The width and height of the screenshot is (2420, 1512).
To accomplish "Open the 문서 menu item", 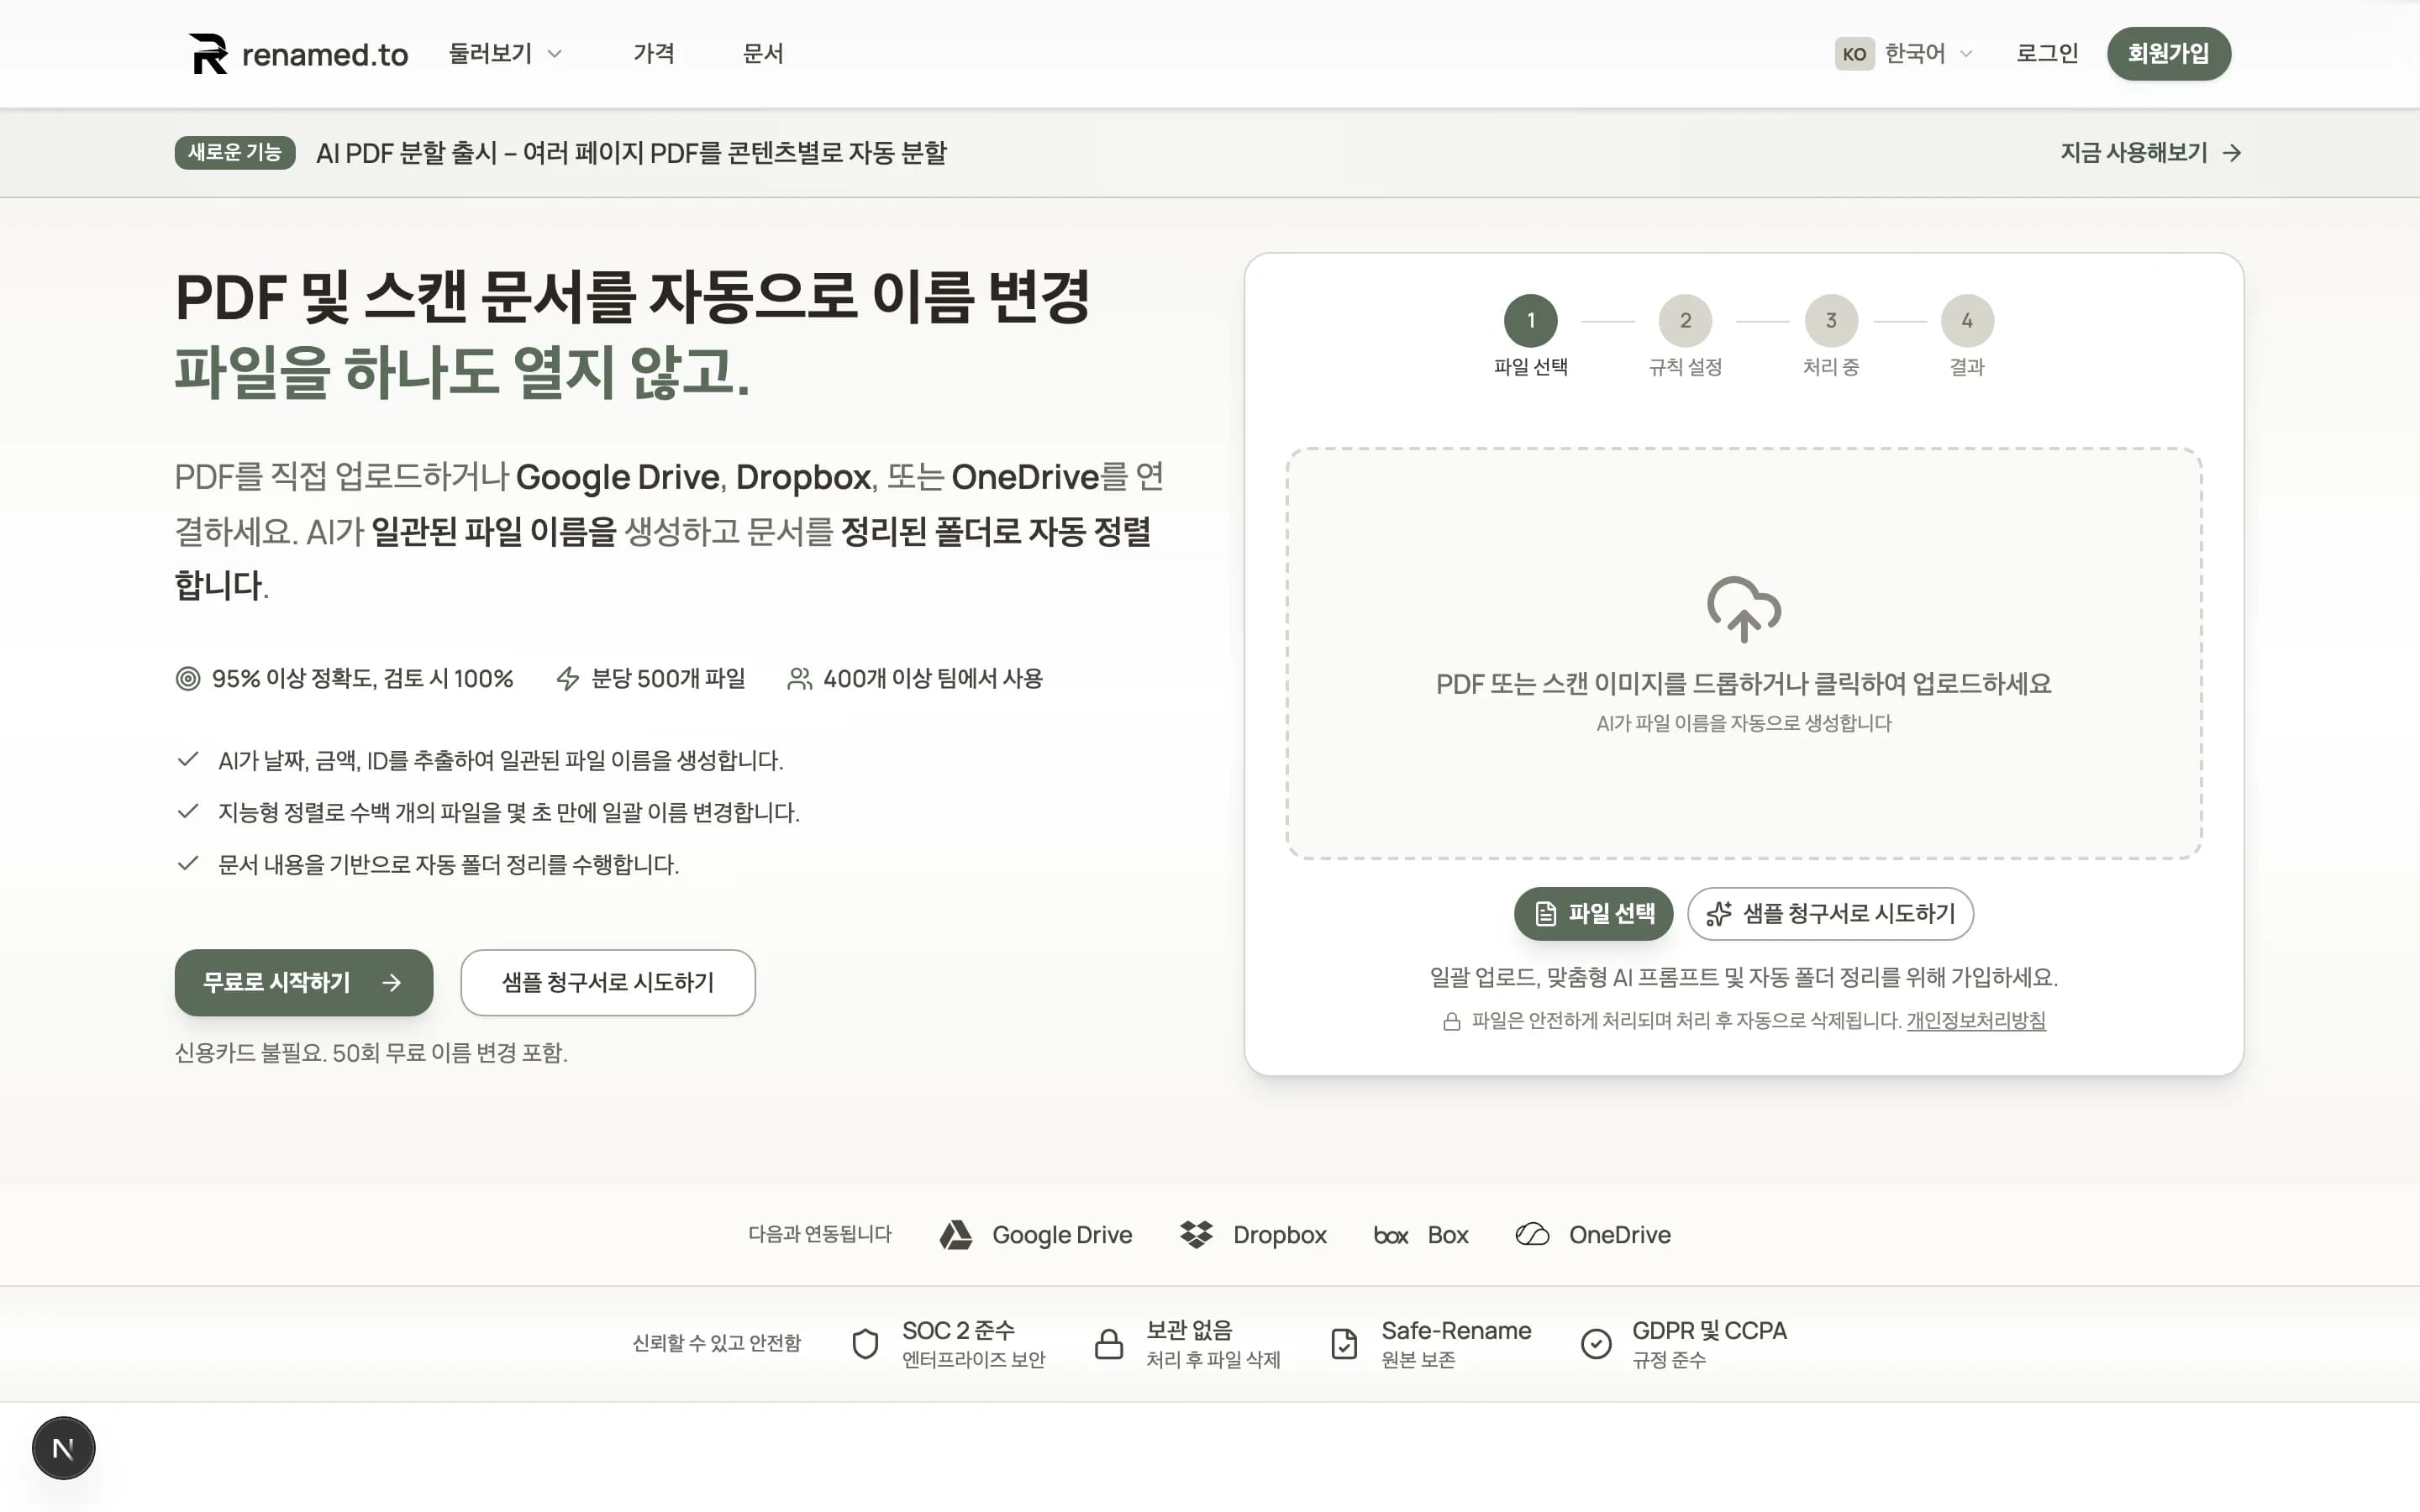I will pos(763,53).
